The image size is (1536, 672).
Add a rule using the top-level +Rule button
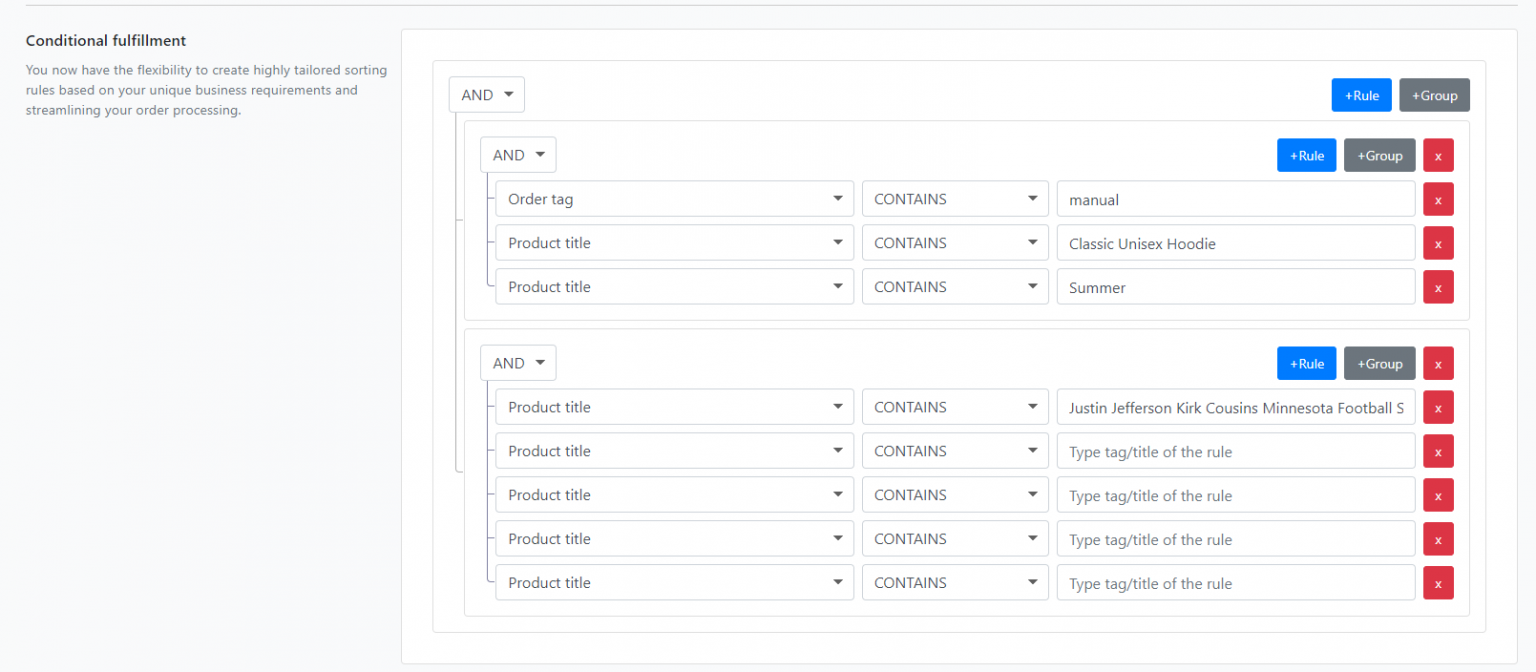[1361, 94]
